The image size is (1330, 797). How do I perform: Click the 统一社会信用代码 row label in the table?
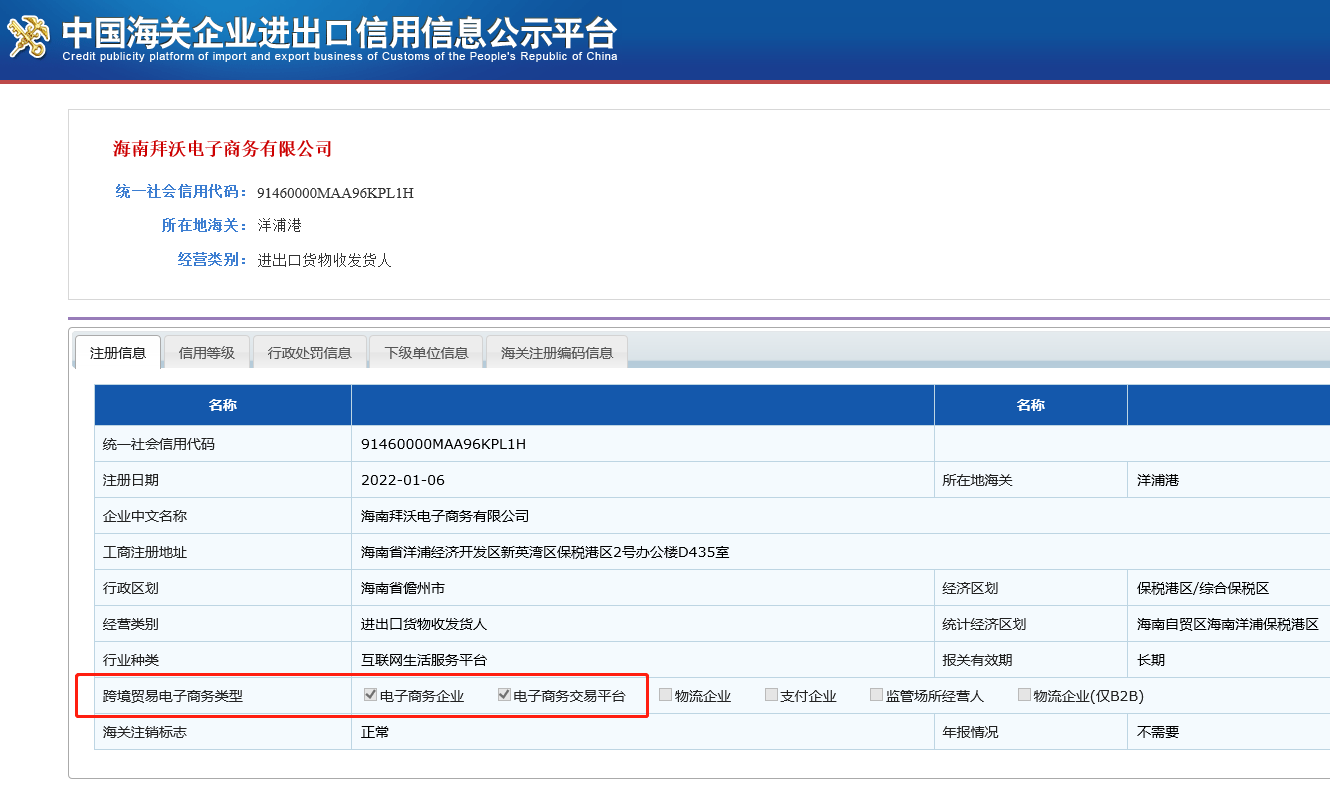pyautogui.click(x=159, y=444)
